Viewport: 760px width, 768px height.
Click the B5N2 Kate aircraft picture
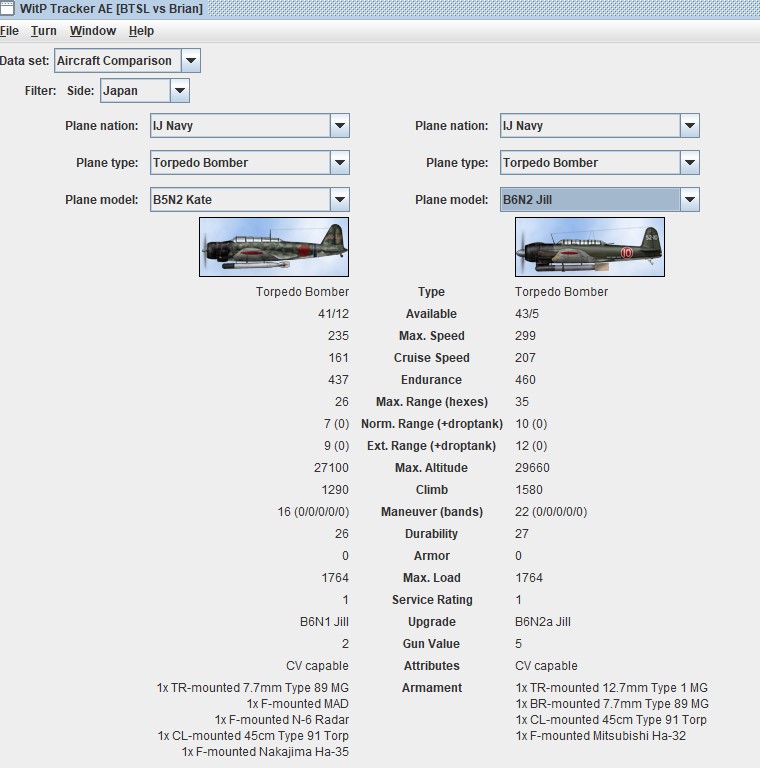[x=274, y=247]
